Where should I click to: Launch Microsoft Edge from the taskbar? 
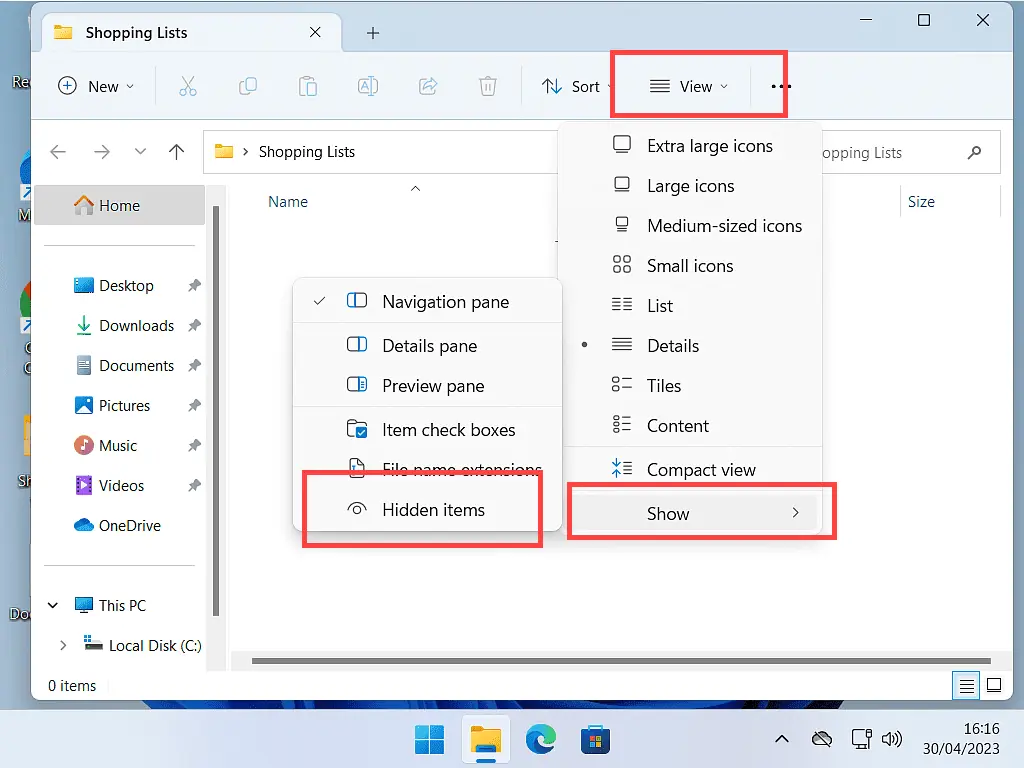tap(541, 740)
